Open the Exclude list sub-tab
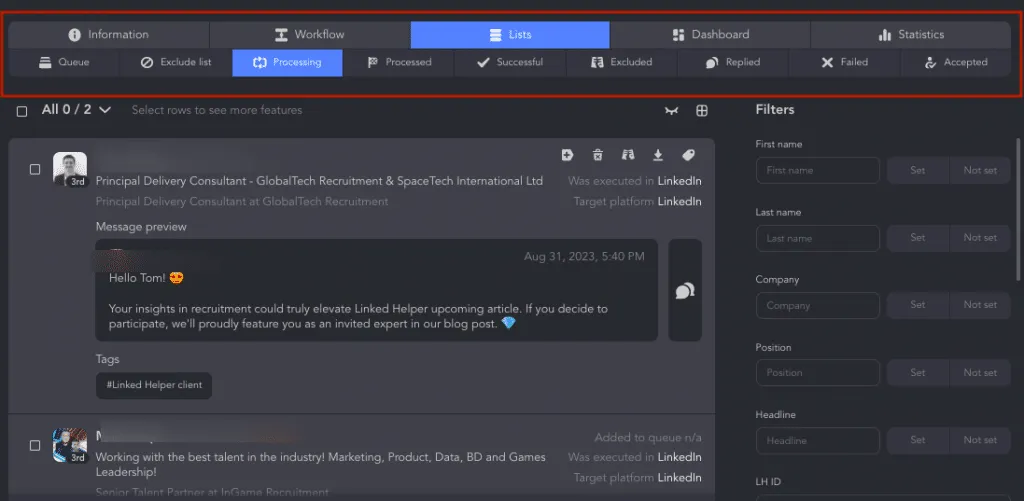The height and width of the screenshot is (501, 1024). [x=176, y=63]
